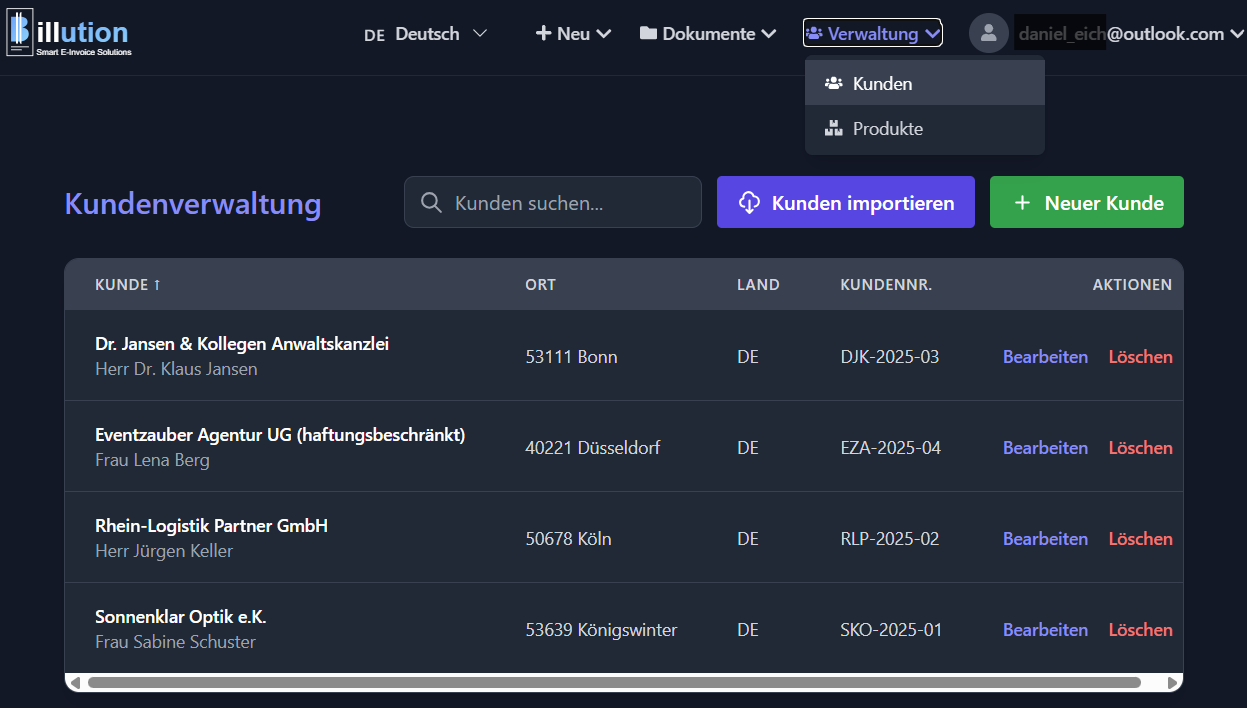Click the 53639 Königswinter cell
This screenshot has height=708, width=1247.
pos(601,630)
